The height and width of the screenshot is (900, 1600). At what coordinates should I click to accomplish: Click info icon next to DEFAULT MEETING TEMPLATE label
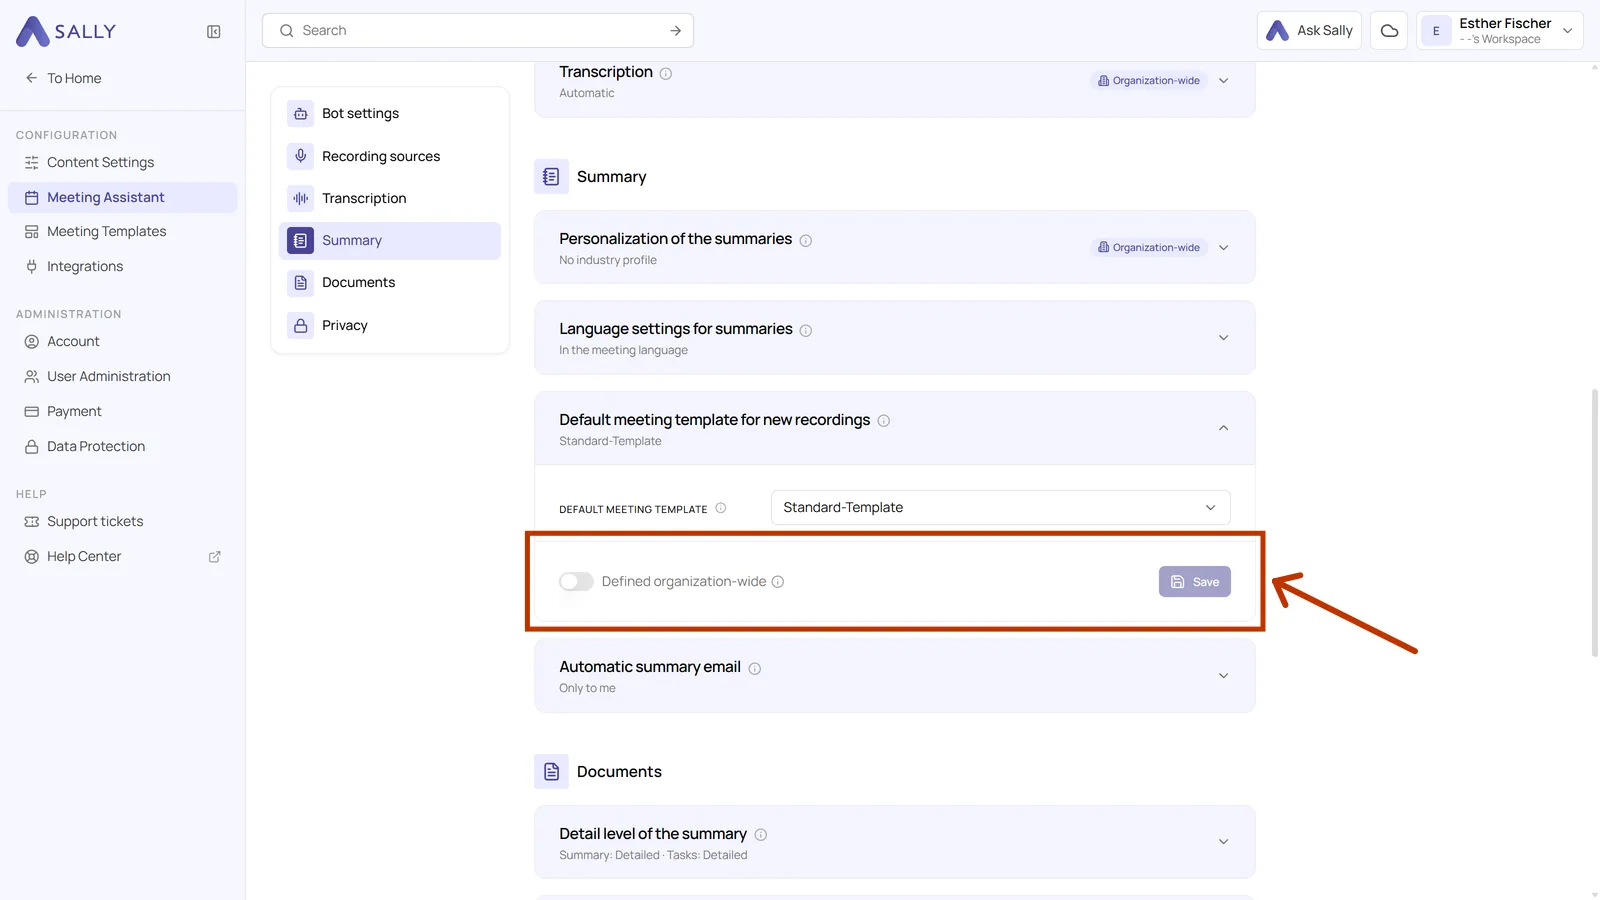[721, 508]
